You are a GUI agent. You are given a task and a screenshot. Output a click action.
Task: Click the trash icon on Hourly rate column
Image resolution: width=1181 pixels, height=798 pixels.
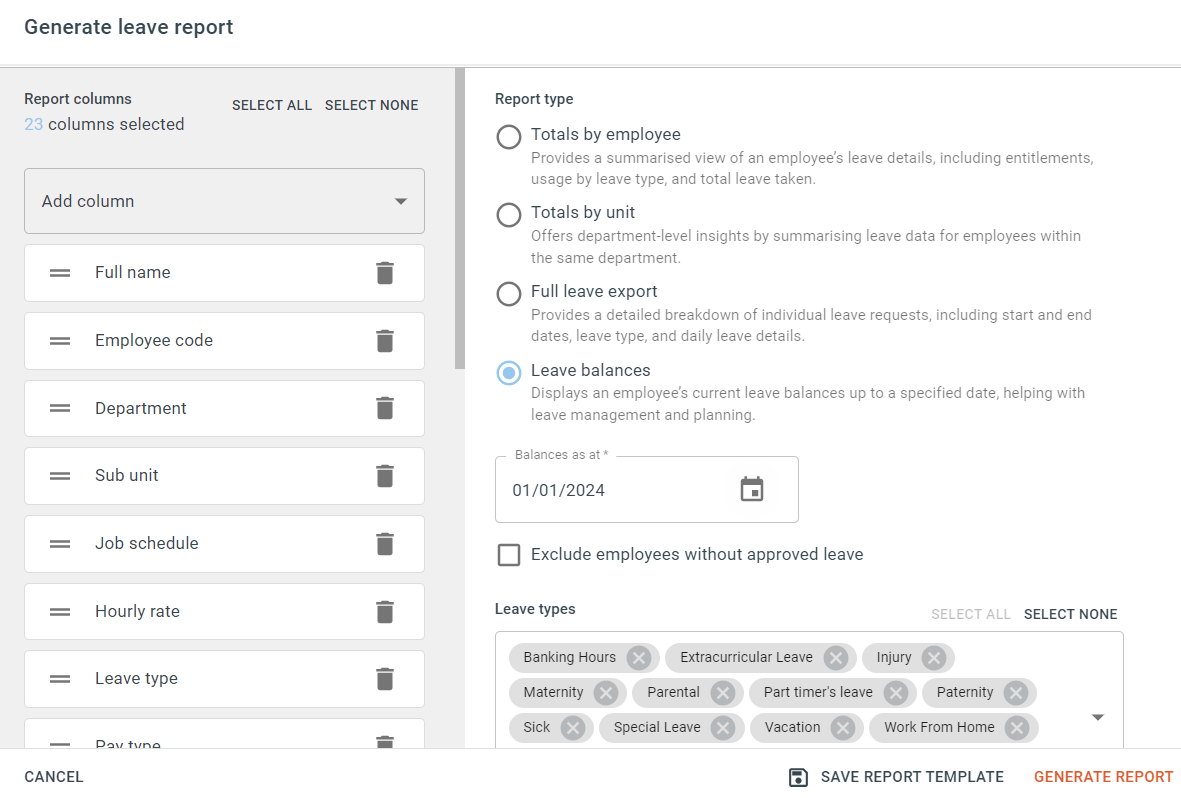pyautogui.click(x=385, y=611)
